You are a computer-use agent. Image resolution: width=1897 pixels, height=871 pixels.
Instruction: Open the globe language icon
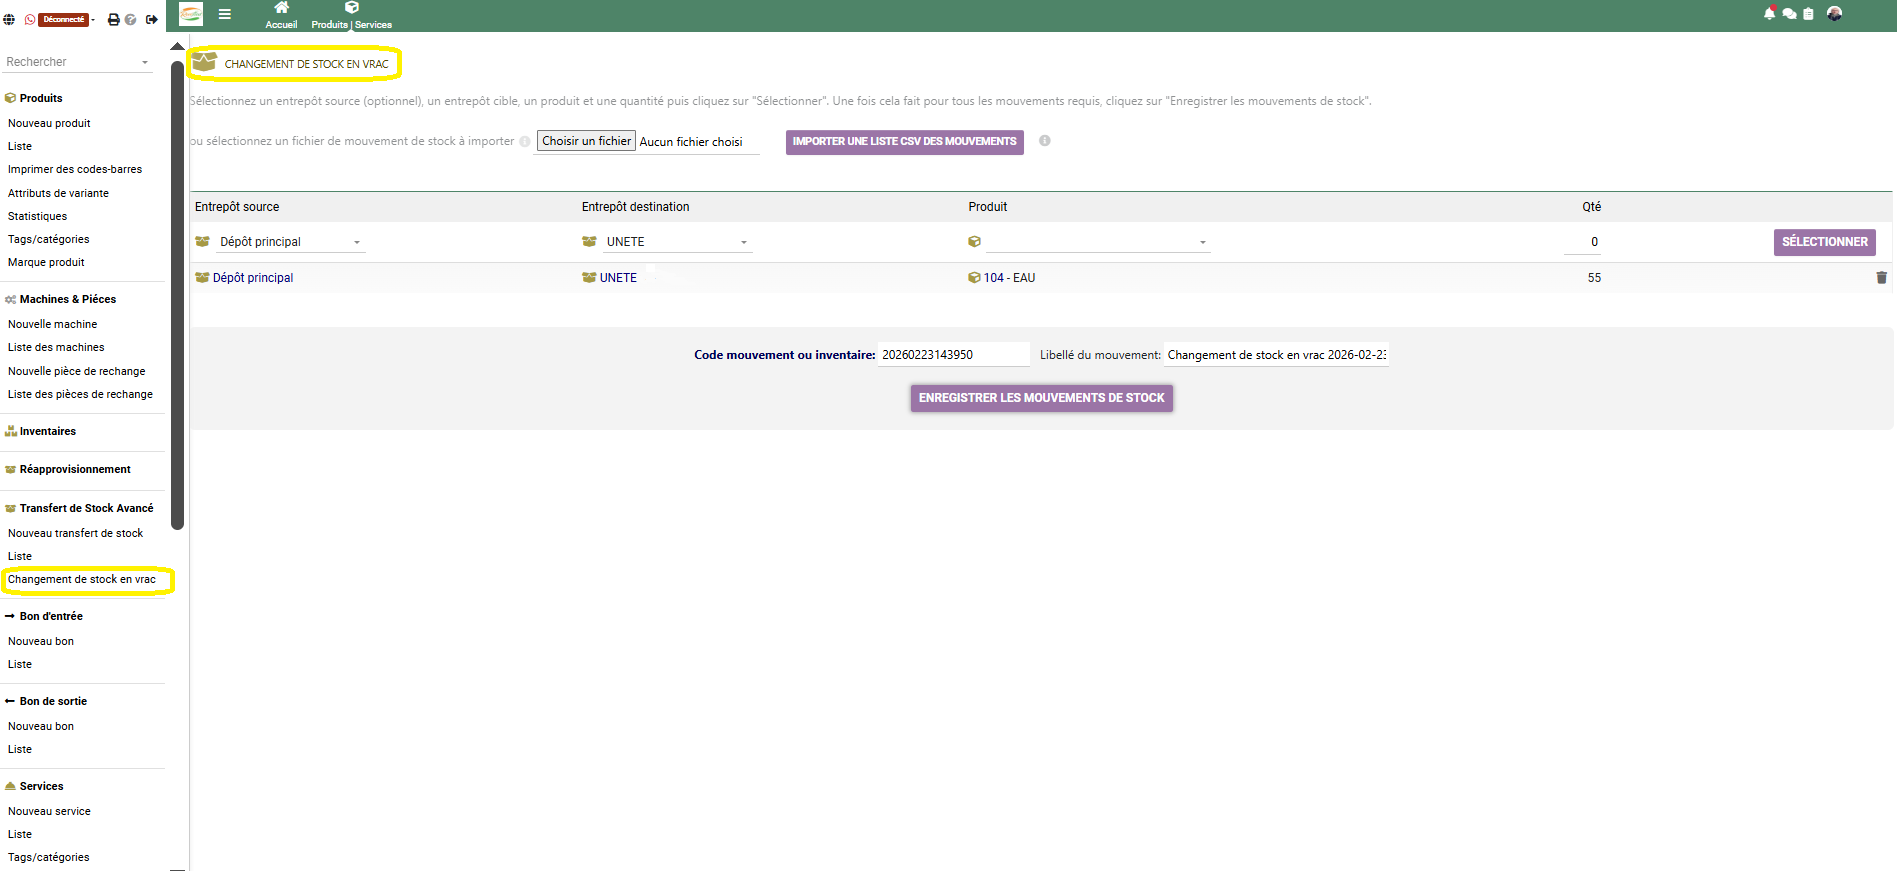coord(9,19)
